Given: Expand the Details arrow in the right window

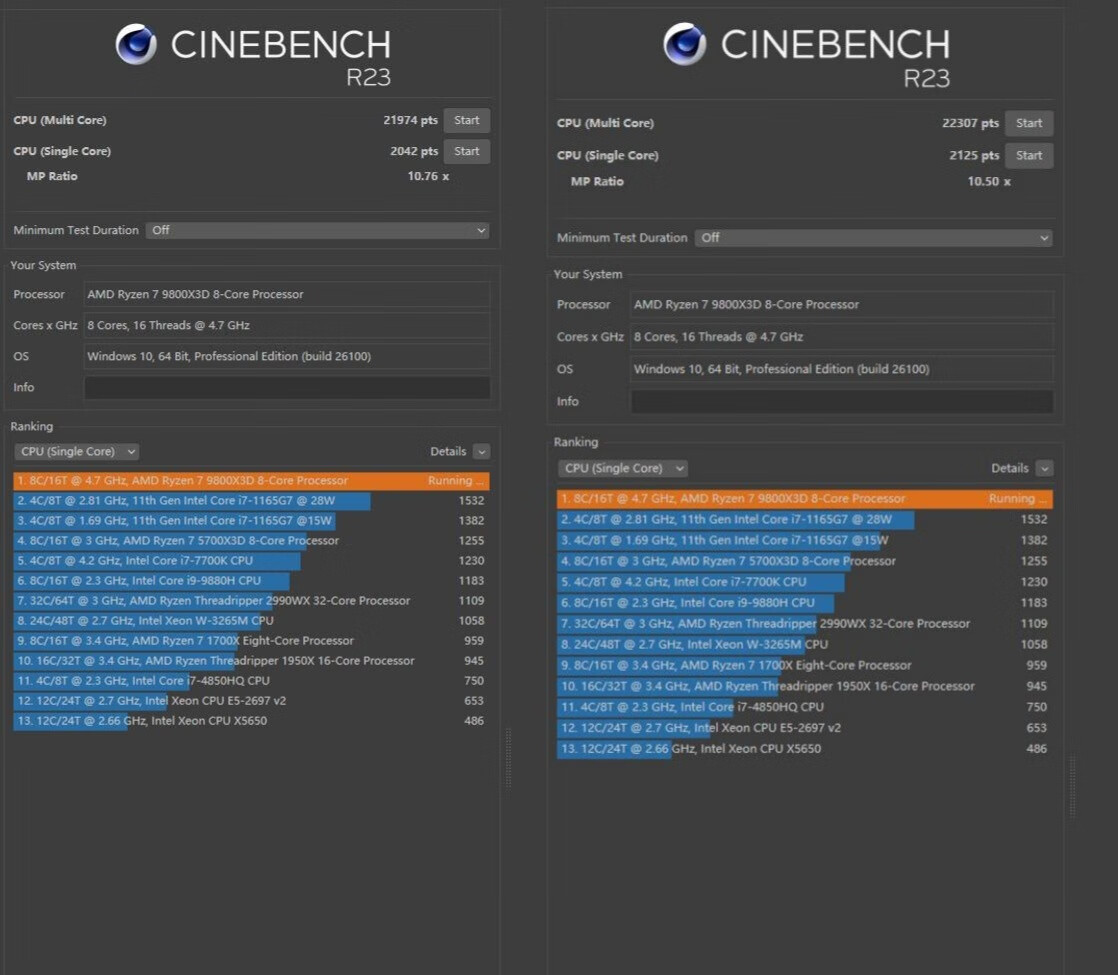Looking at the screenshot, I should point(1045,469).
